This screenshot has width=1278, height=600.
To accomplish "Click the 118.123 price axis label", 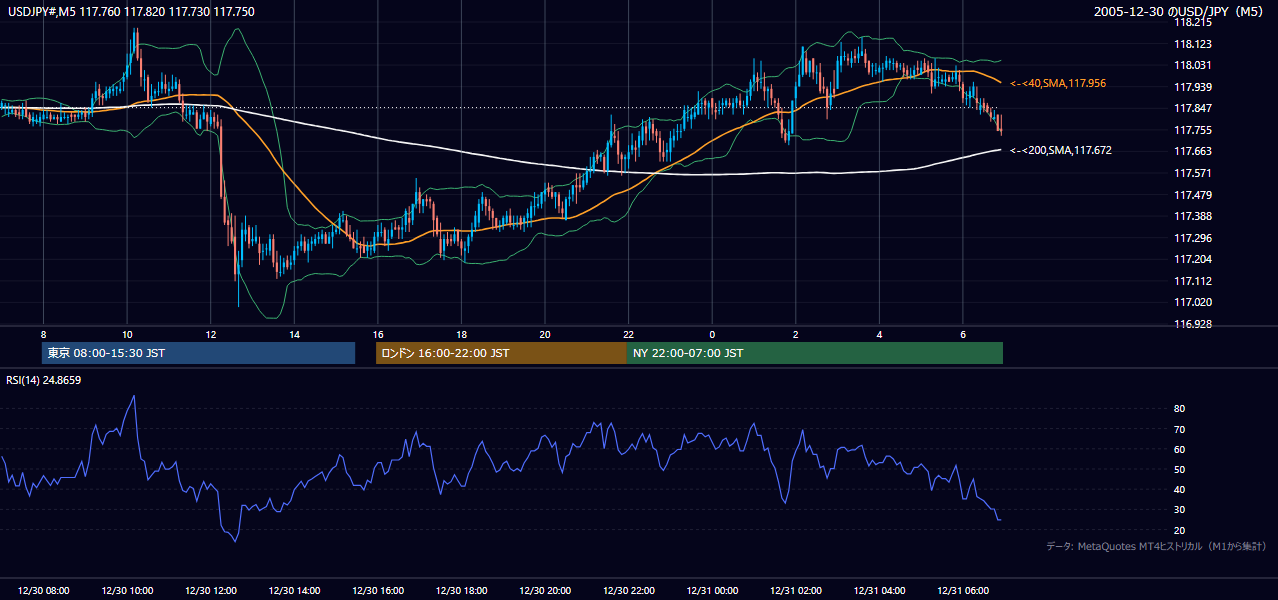I will click(x=1192, y=44).
